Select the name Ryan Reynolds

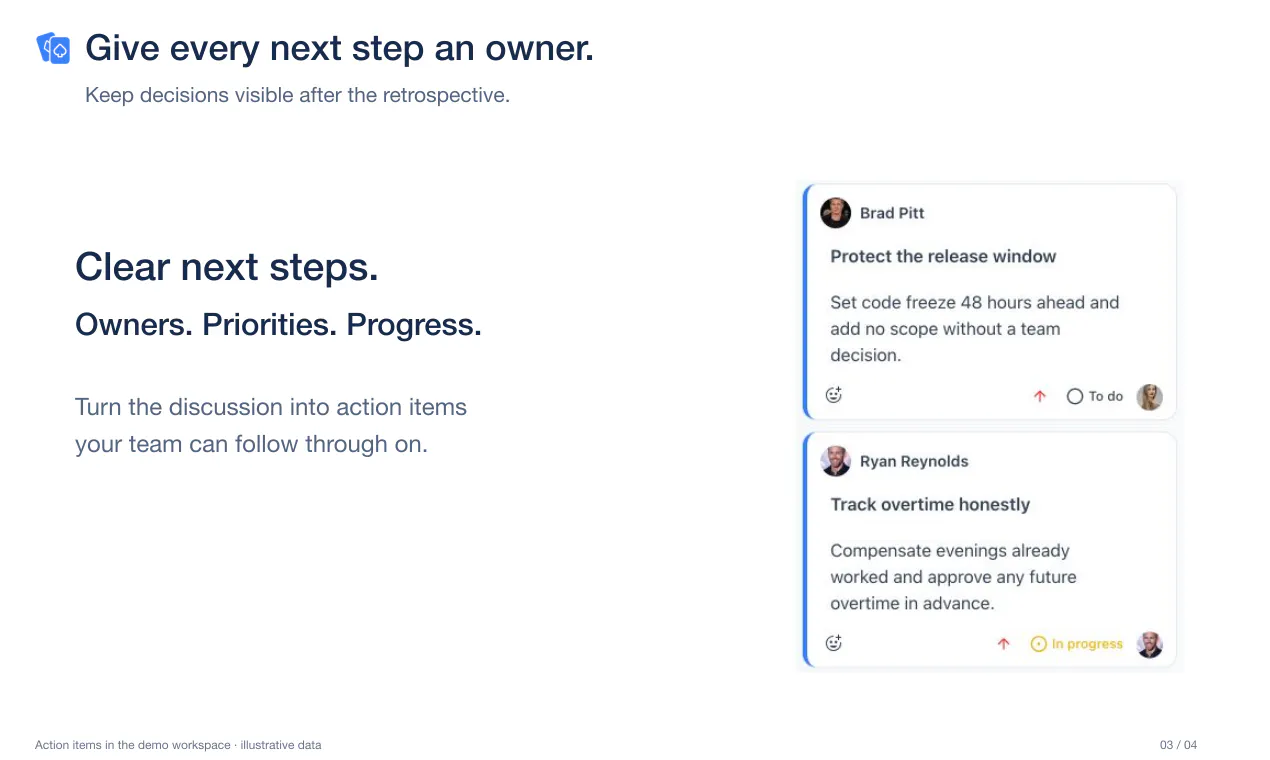pyautogui.click(x=914, y=461)
